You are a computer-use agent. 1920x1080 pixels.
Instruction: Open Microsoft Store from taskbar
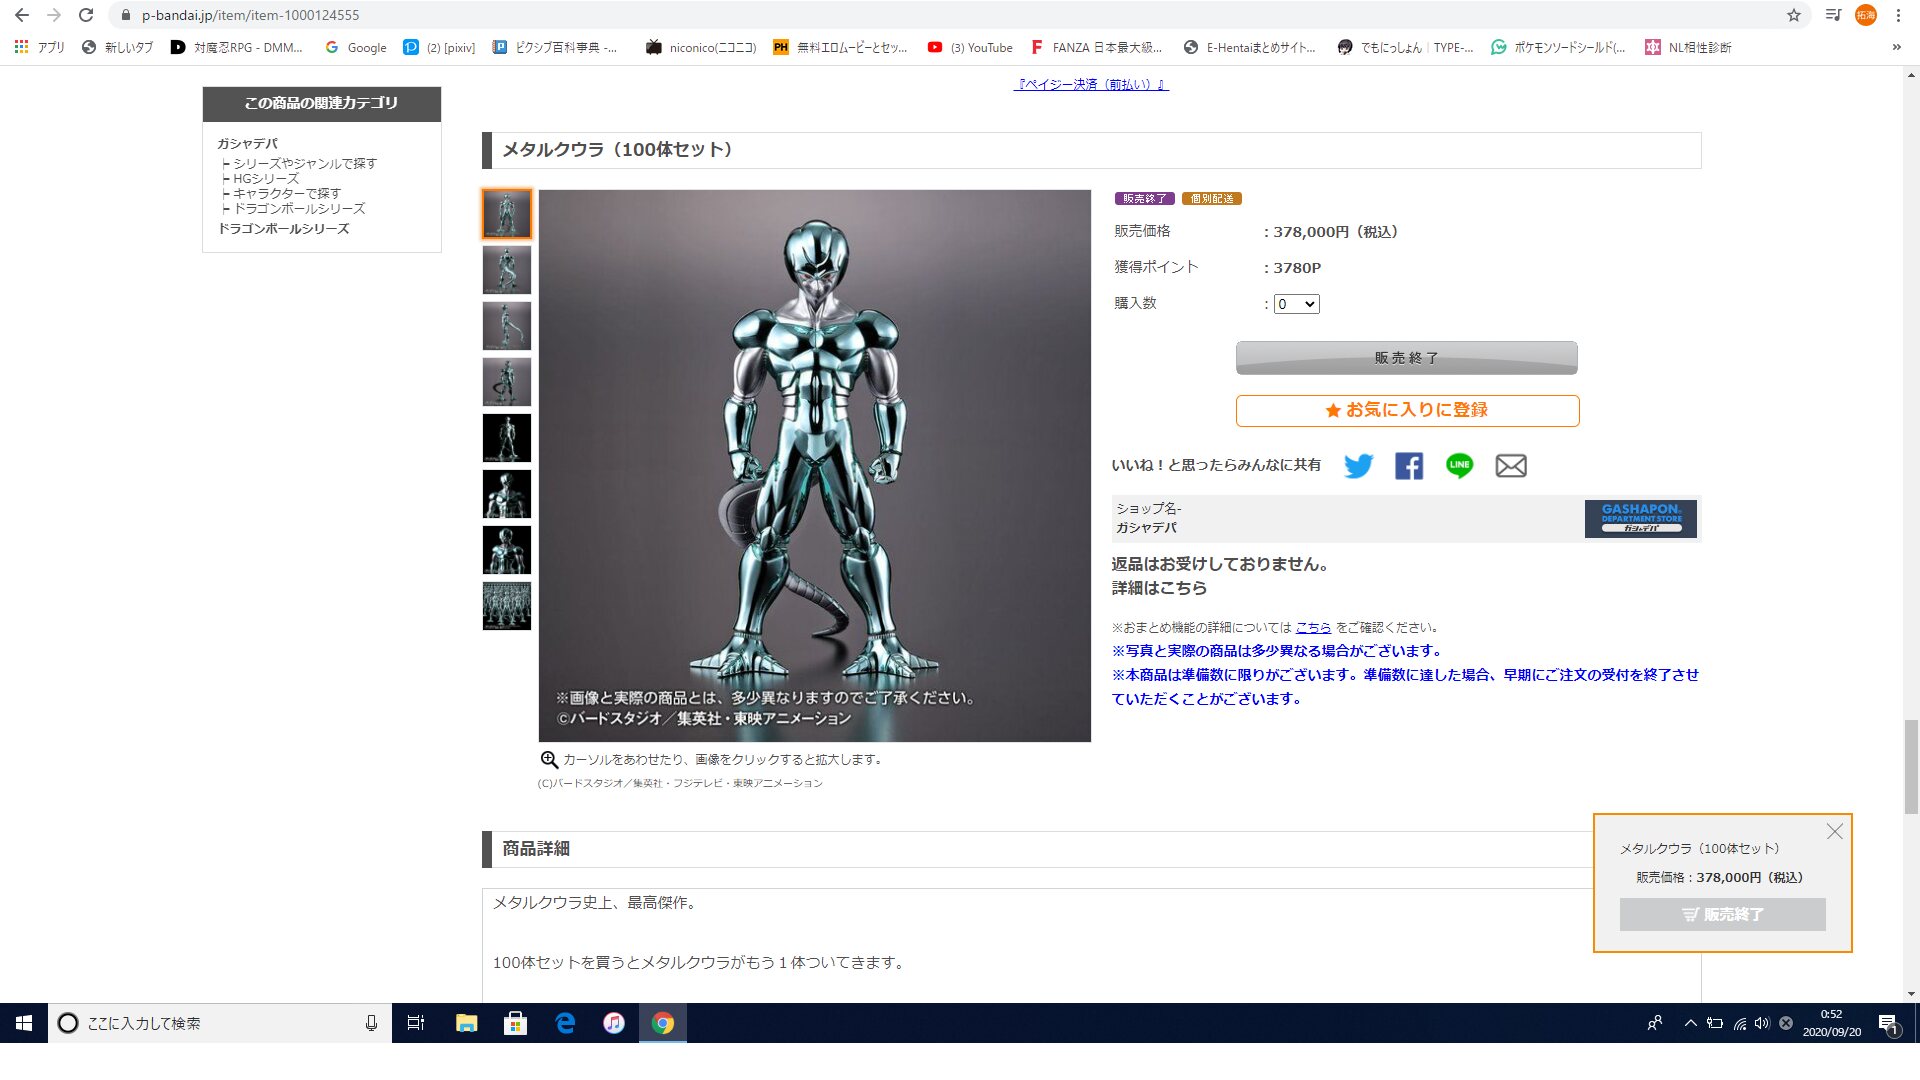515,1023
